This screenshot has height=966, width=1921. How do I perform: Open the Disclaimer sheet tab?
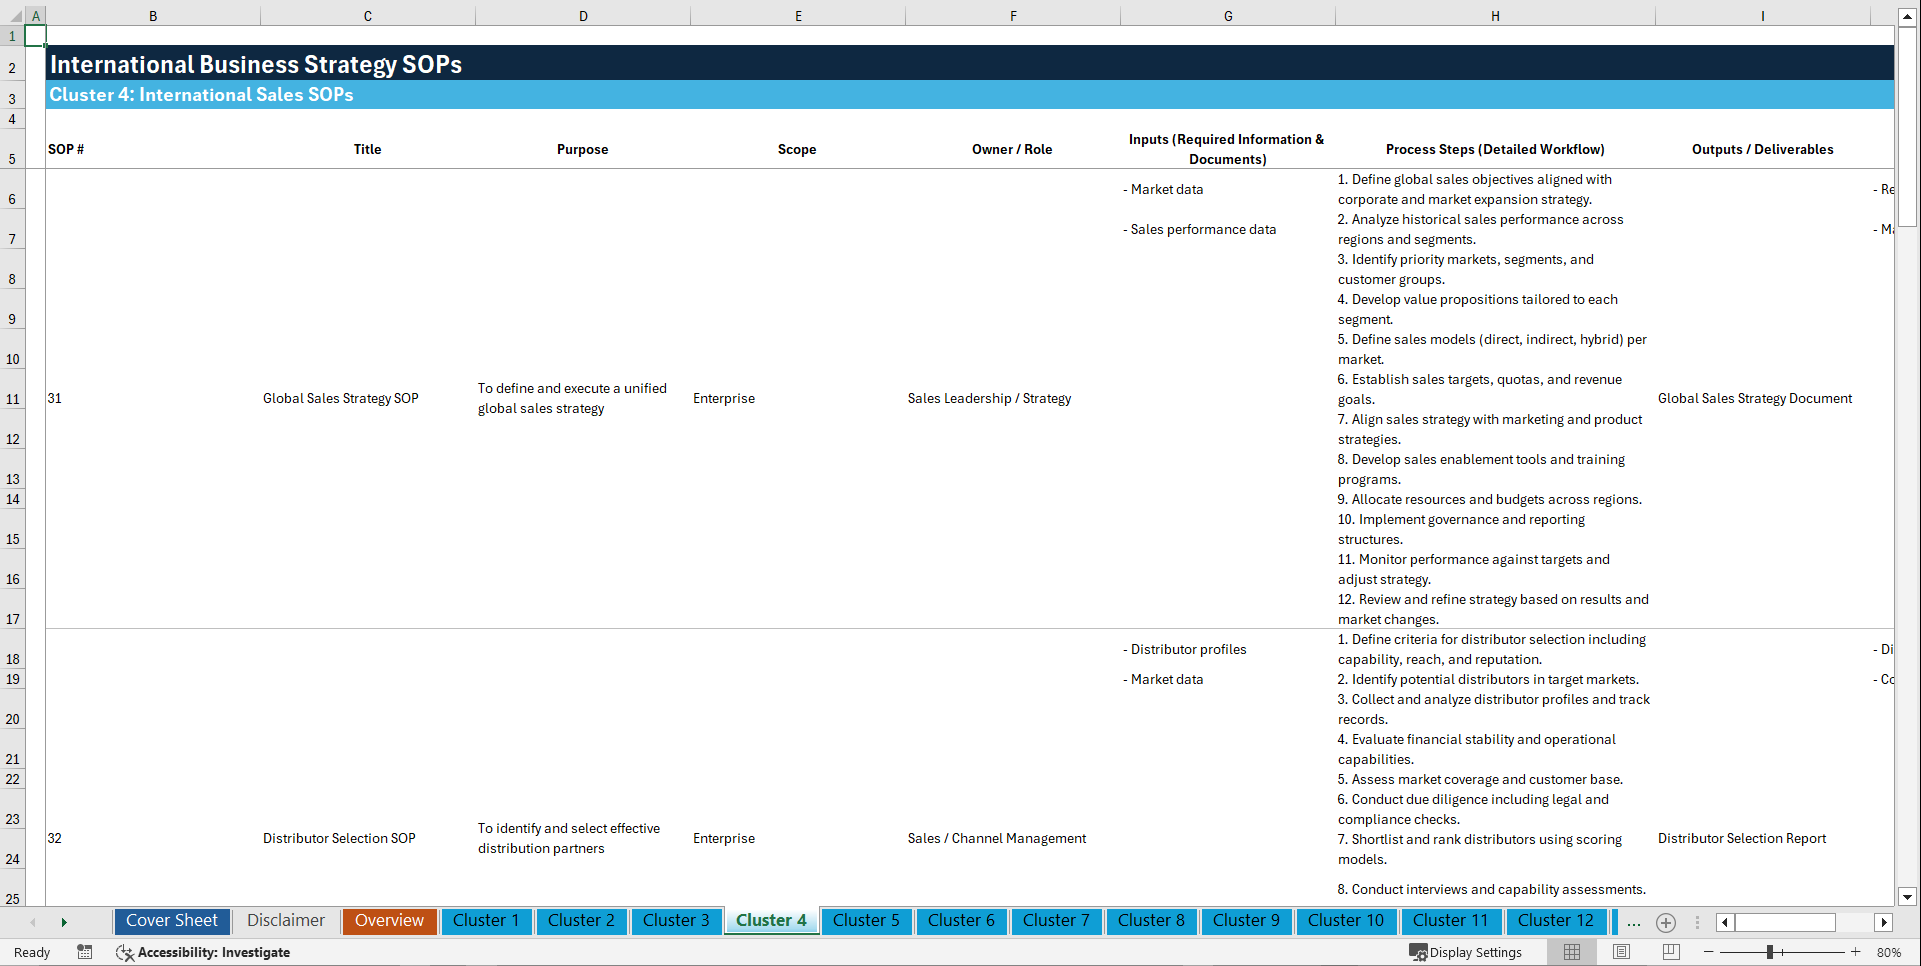285,921
